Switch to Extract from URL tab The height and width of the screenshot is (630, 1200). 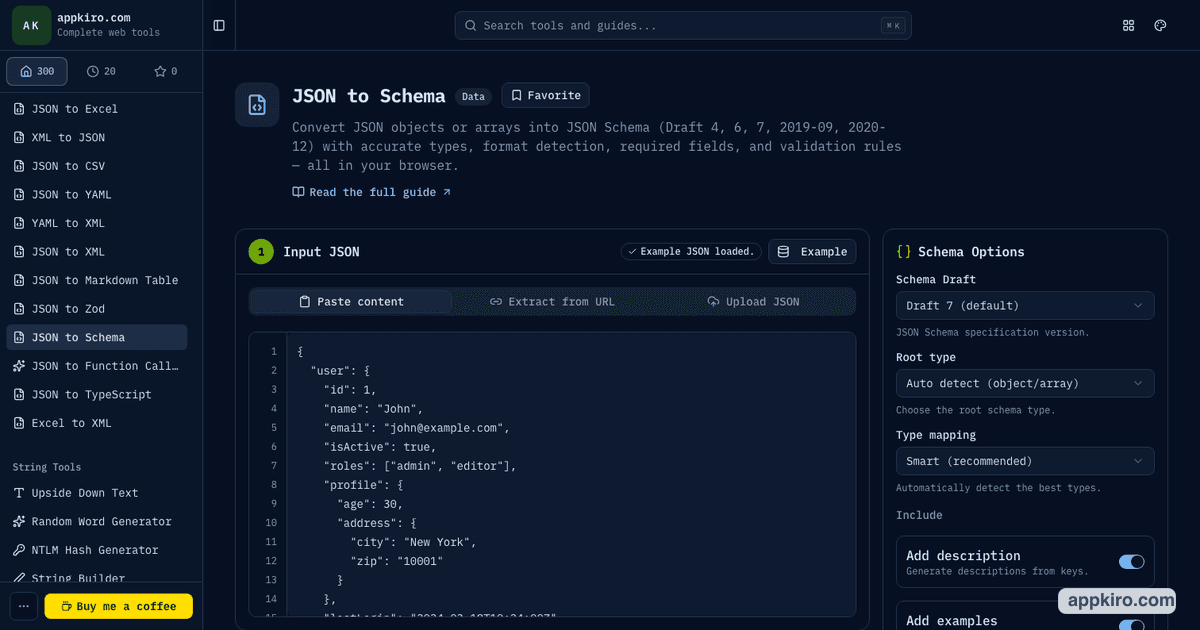tap(552, 301)
